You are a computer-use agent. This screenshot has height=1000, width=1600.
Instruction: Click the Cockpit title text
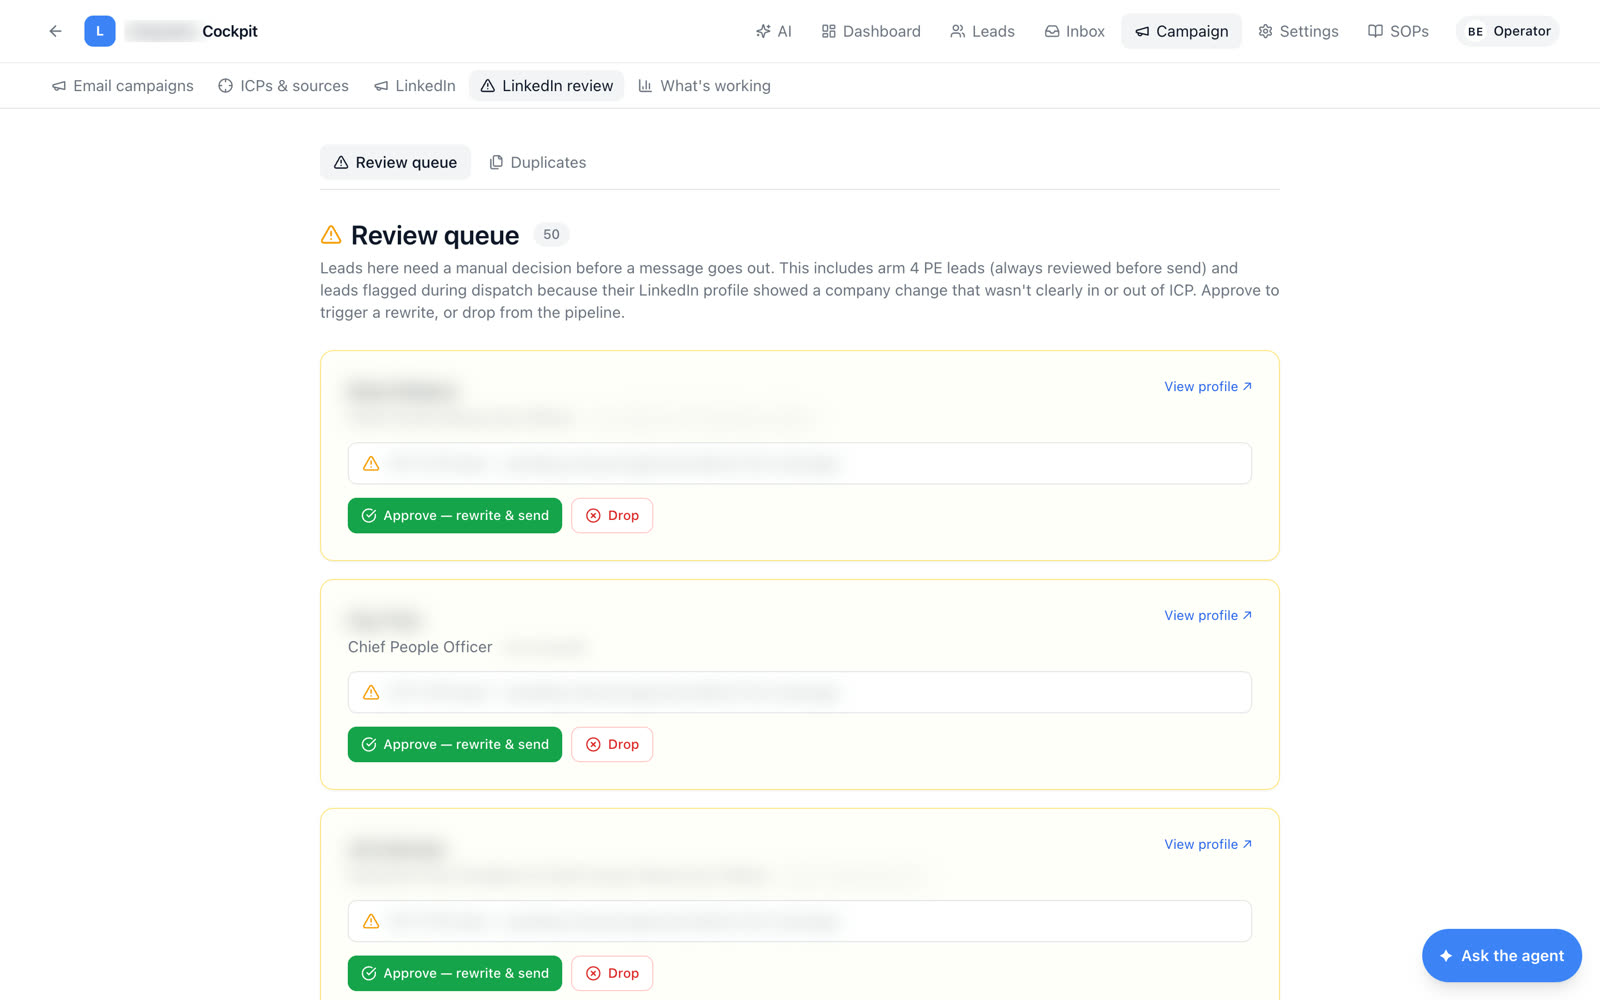230,31
